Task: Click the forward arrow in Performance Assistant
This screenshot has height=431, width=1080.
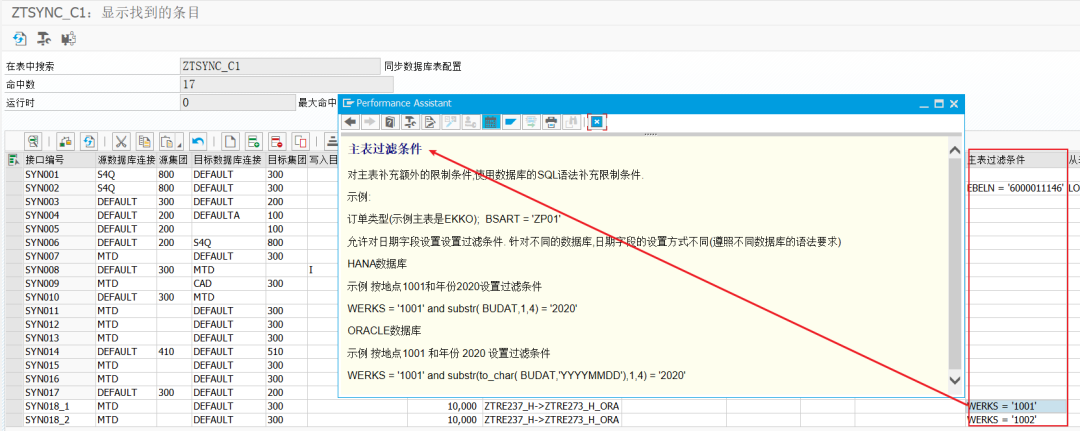Action: (x=370, y=122)
